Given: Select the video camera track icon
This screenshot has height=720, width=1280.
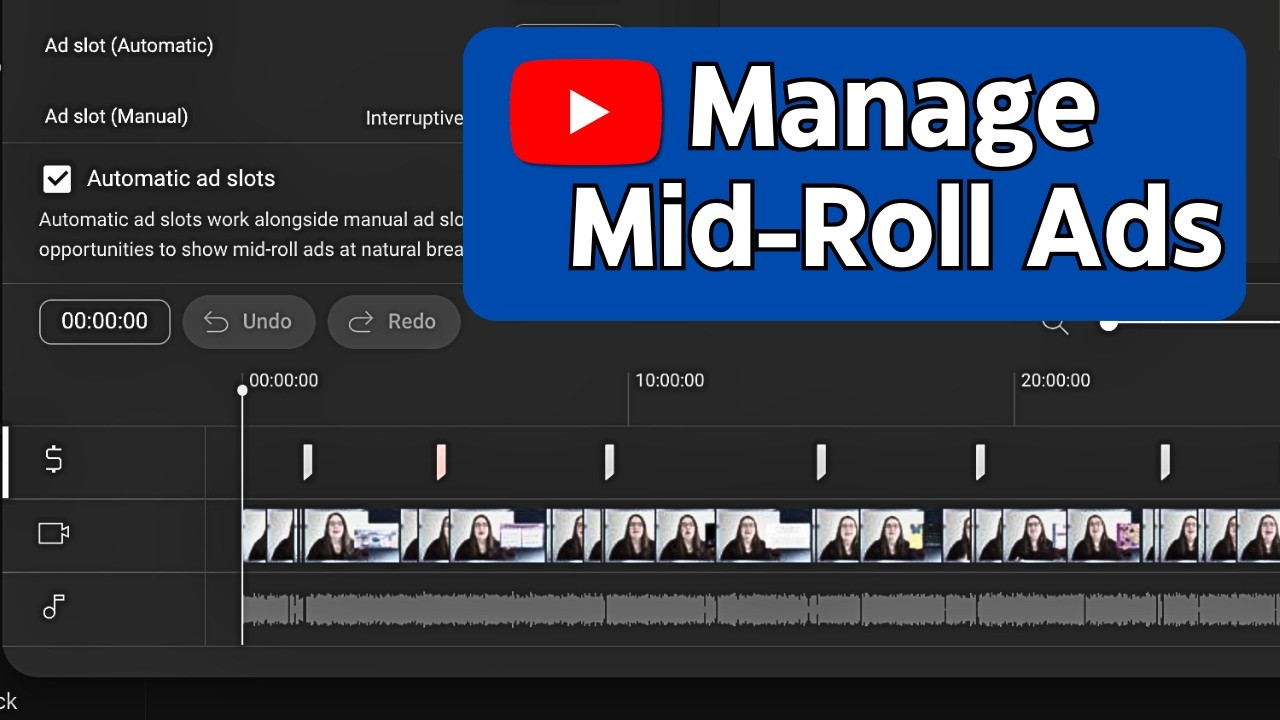Looking at the screenshot, I should (54, 534).
